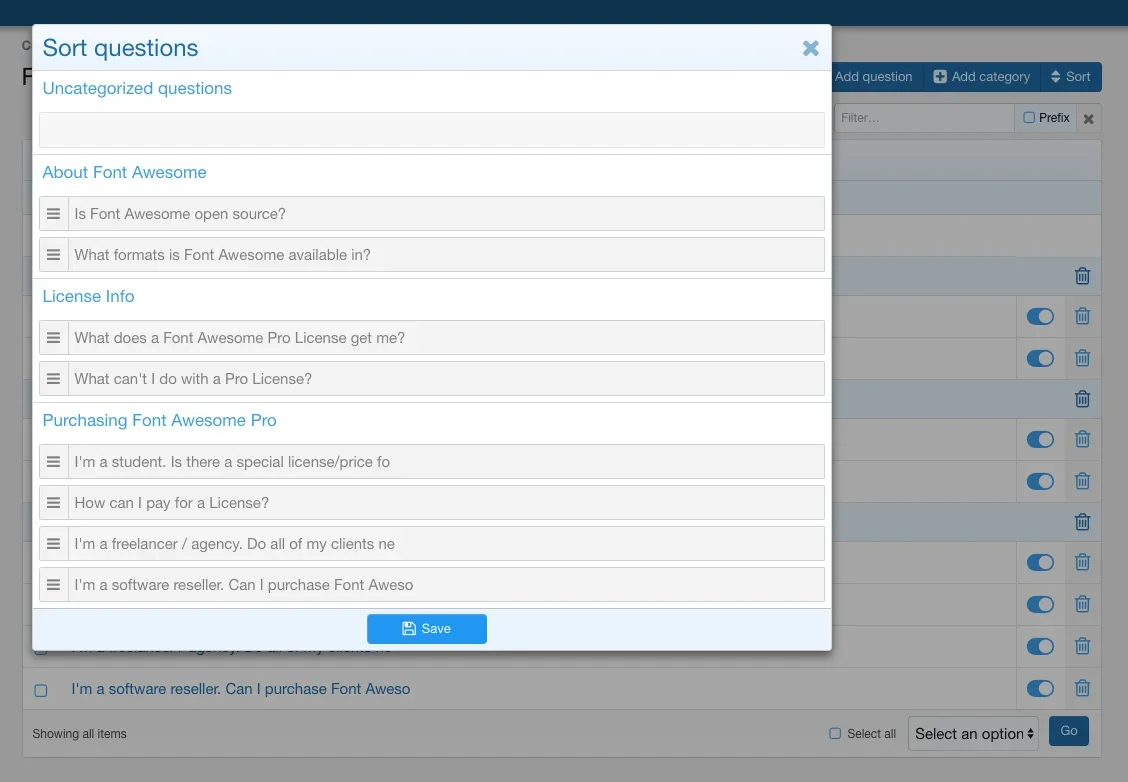1128x782 pixels.
Task: Toggle the Prefix checkbox
Action: coord(1030,118)
